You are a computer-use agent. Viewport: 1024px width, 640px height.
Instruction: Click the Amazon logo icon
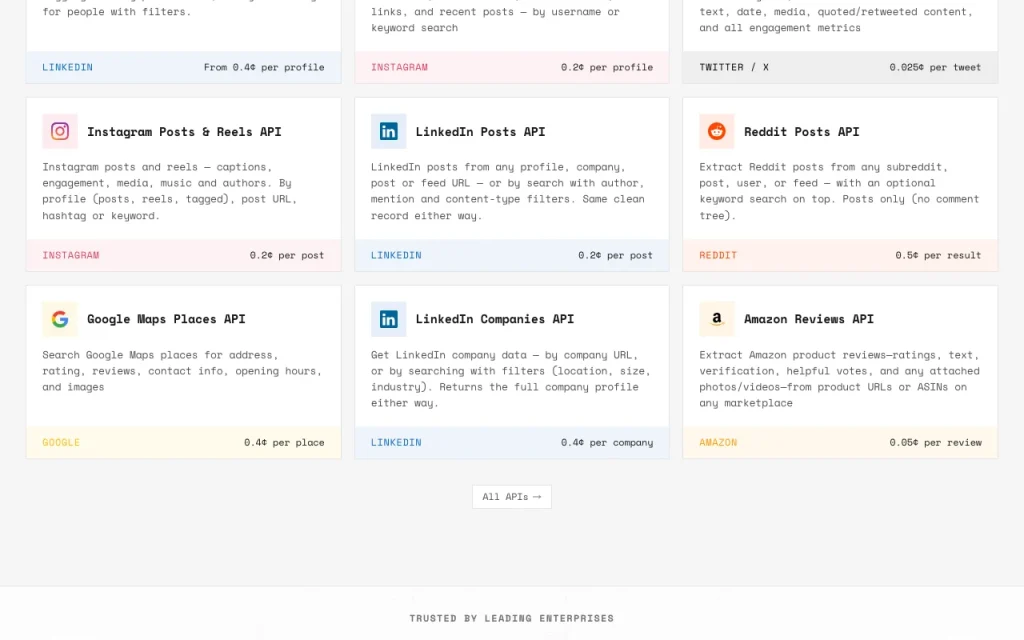pos(717,319)
